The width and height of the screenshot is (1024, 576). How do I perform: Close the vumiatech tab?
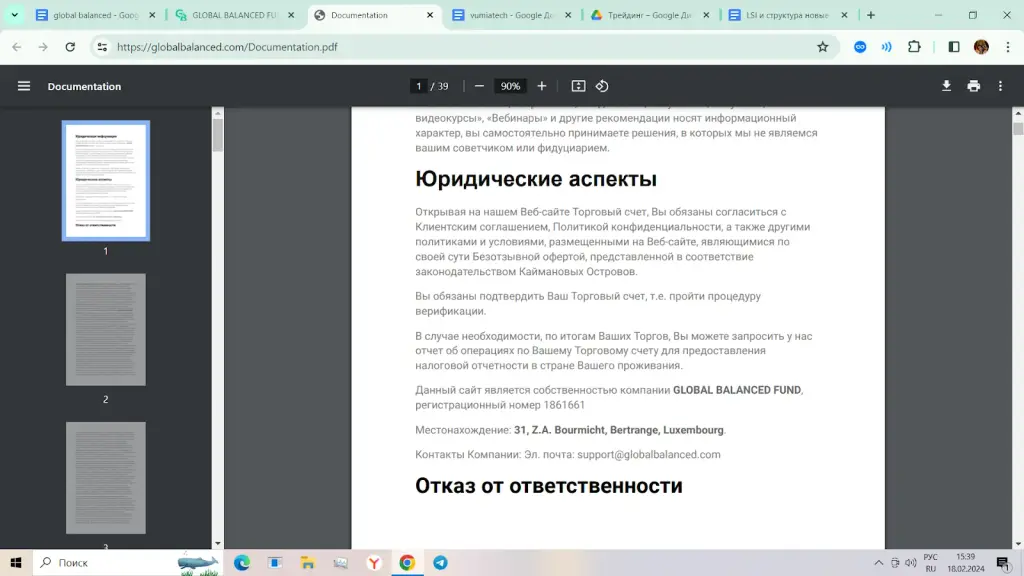pyautogui.click(x=568, y=15)
